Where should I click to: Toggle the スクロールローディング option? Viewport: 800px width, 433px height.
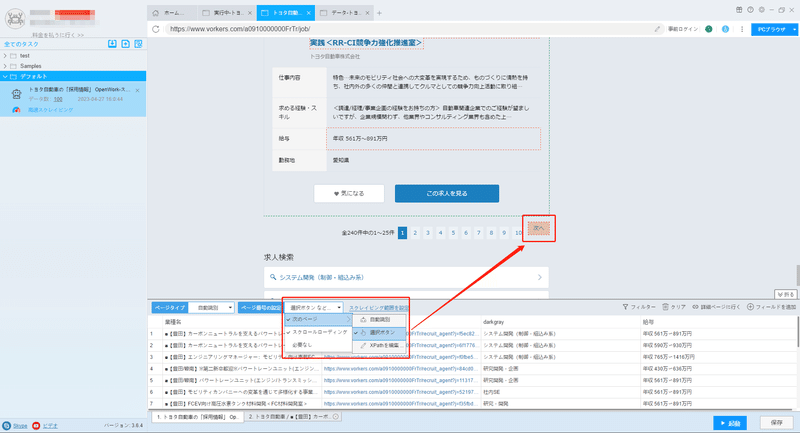318,332
